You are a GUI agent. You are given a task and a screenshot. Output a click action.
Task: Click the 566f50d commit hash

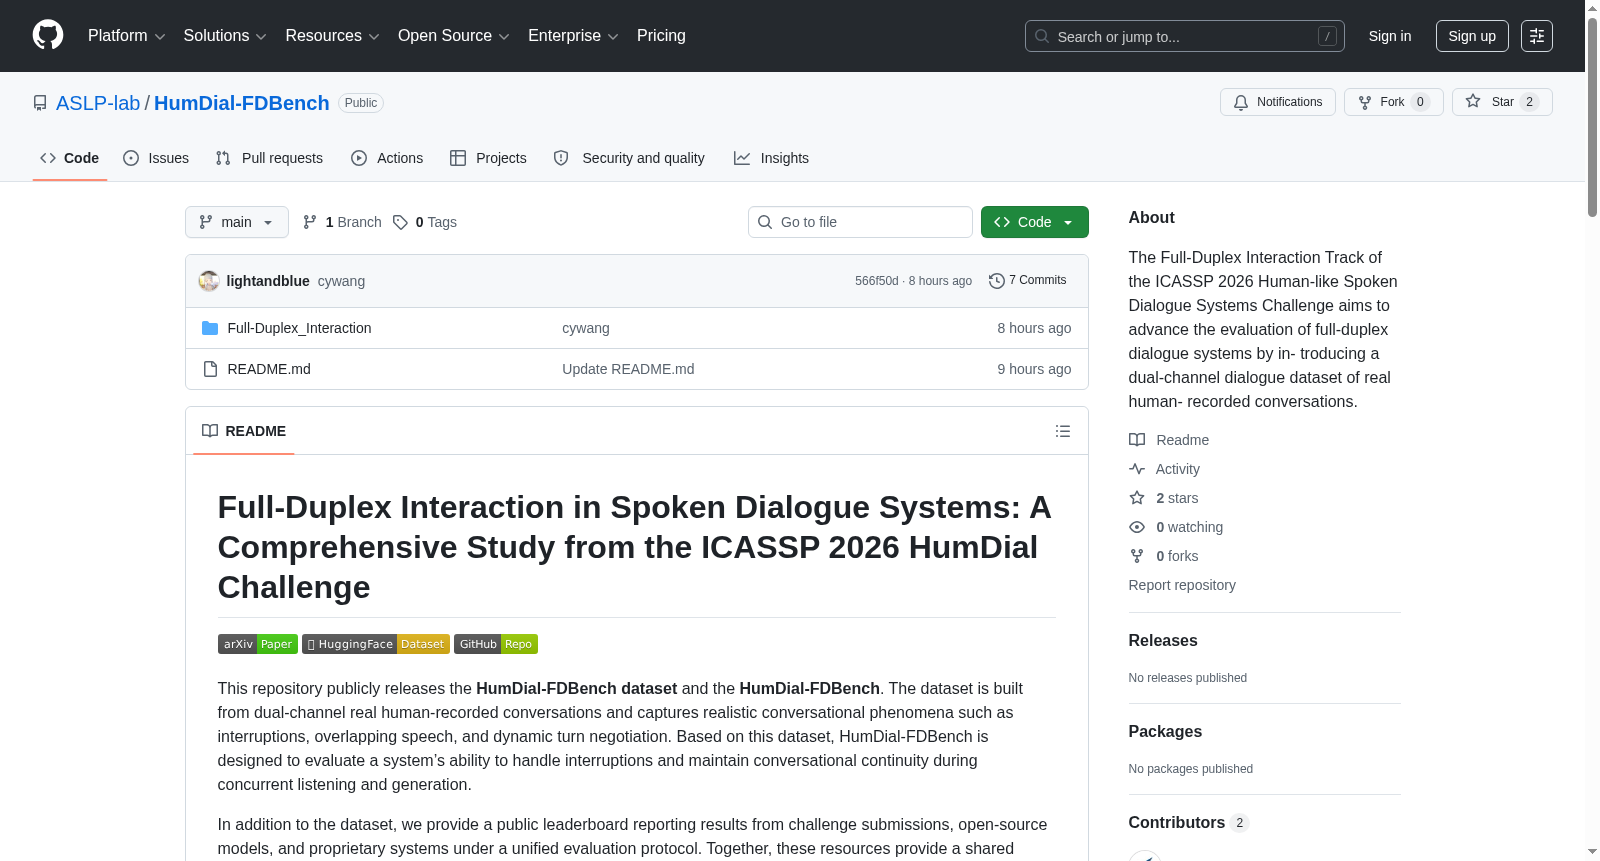click(x=876, y=281)
